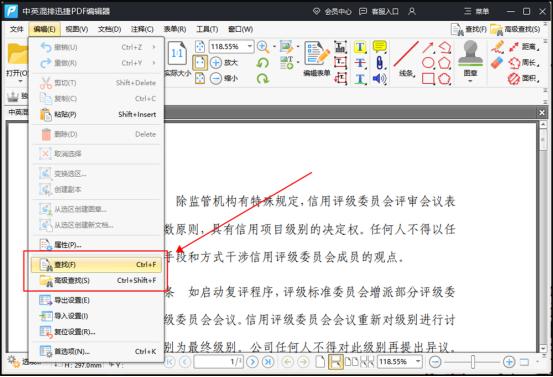
Task: Toggle single page layout in status bar
Action: coord(320,362)
